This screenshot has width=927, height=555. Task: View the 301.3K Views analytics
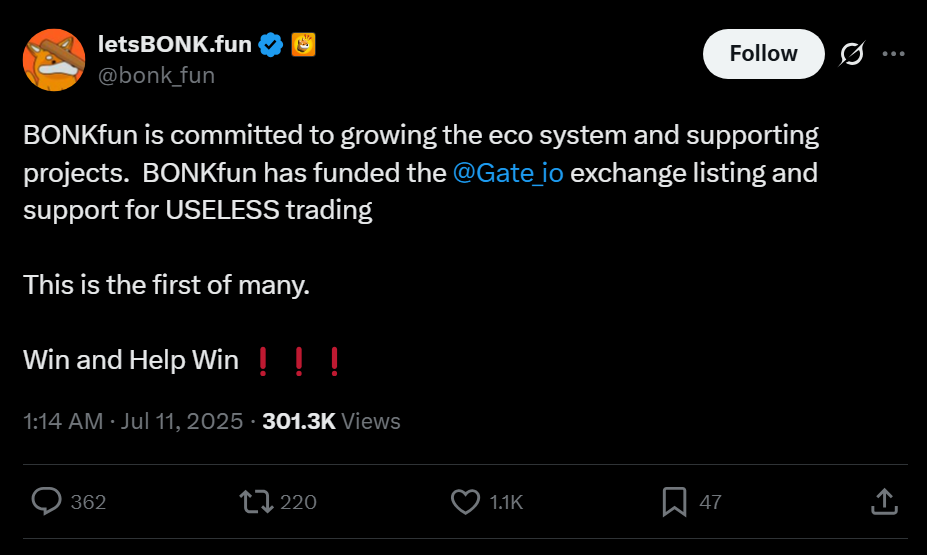click(331, 421)
